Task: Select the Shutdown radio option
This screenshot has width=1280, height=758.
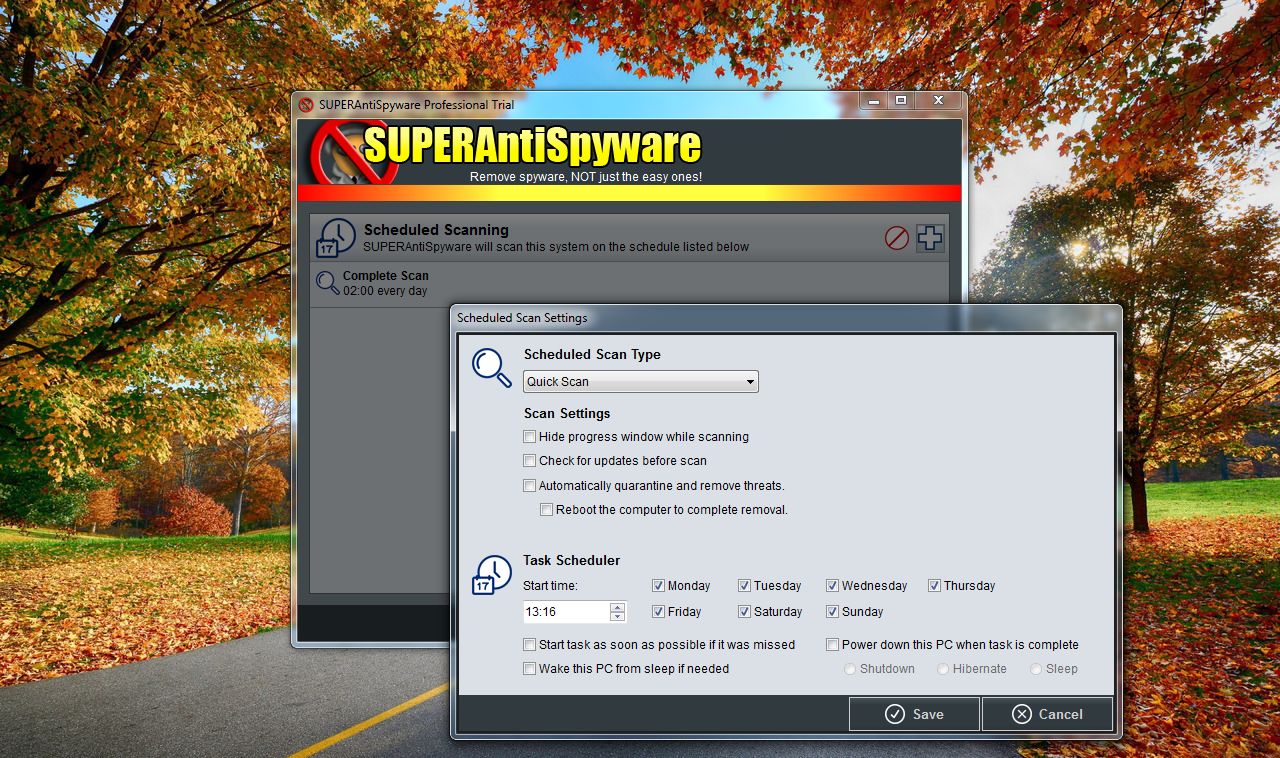Action: [x=851, y=669]
